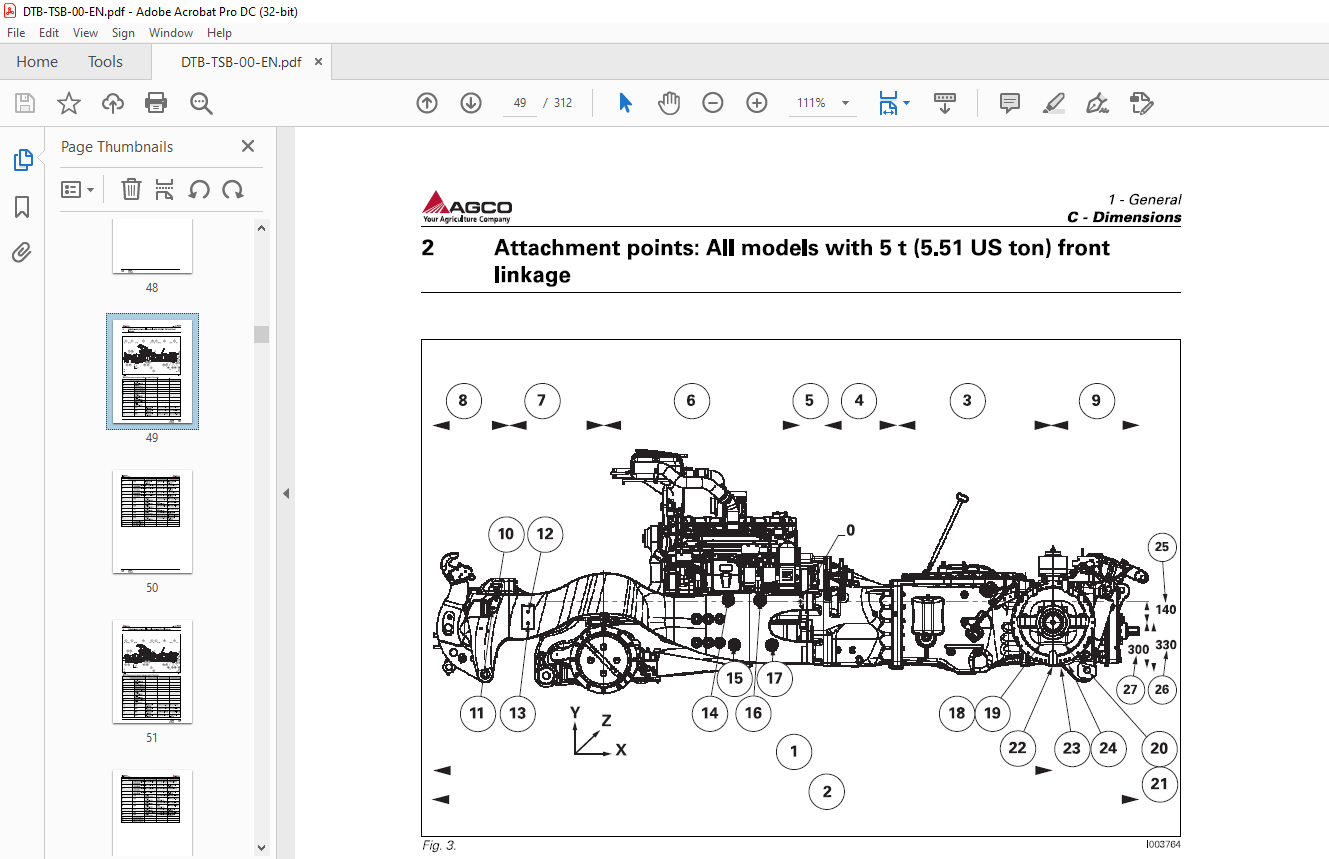Collapse the navigation pane arrow
This screenshot has width=1329, height=859.
285,493
